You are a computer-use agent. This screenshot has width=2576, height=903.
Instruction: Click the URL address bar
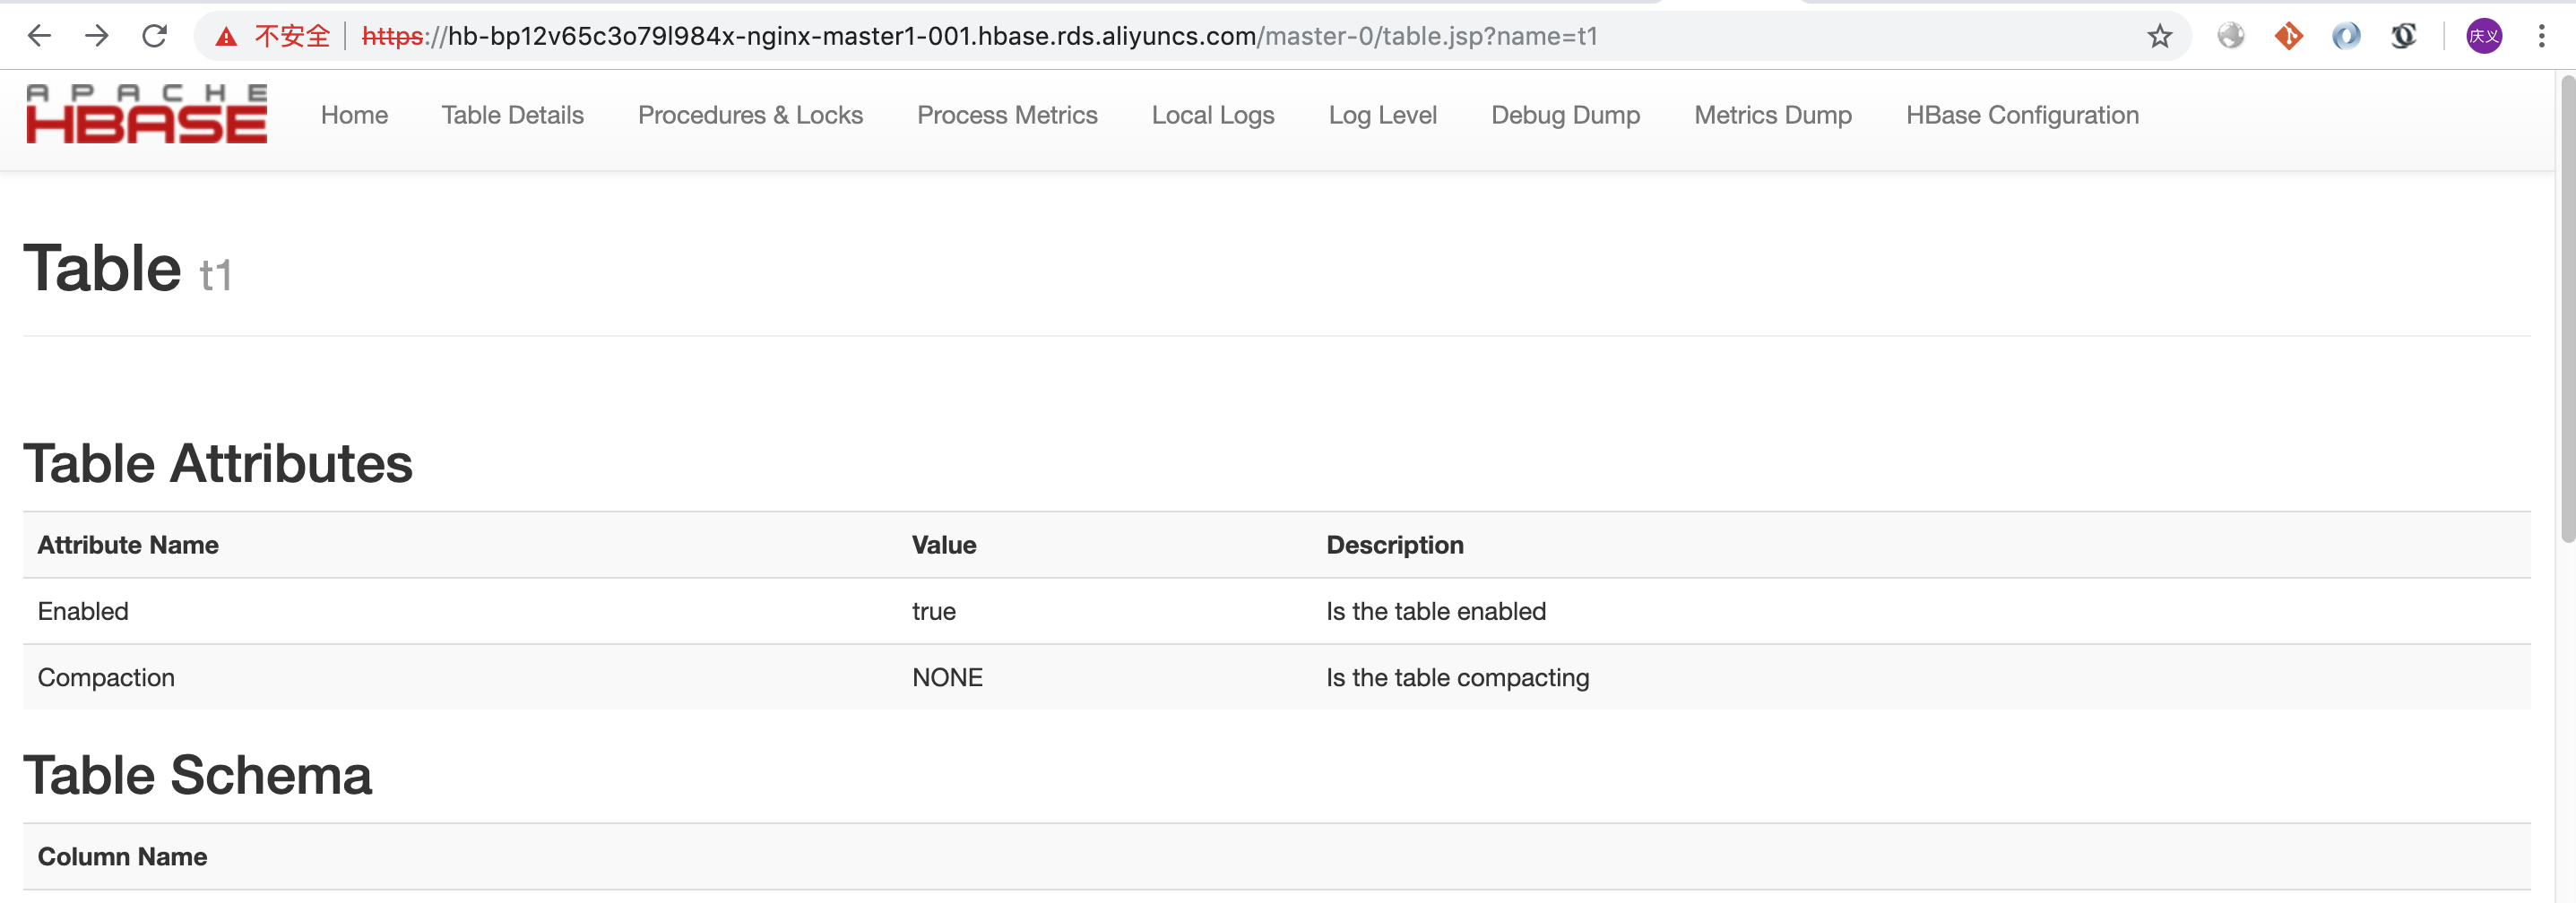1000,37
